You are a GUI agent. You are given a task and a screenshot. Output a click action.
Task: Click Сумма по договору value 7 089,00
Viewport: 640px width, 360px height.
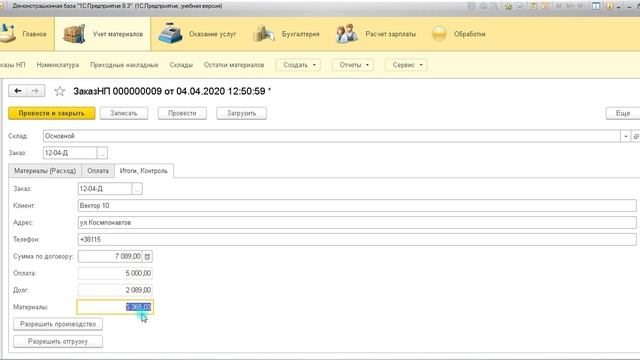(x=110, y=256)
